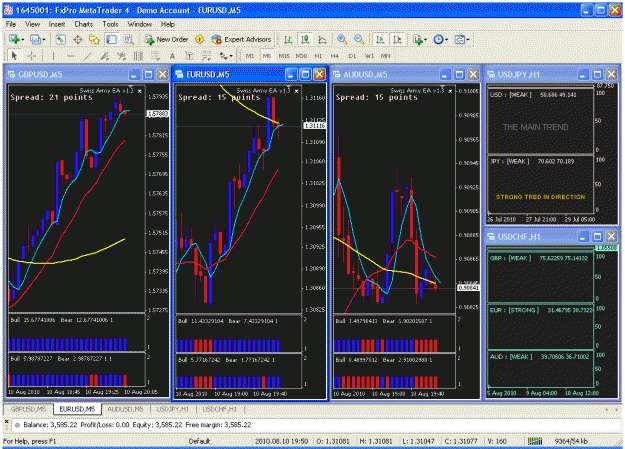The image size is (625, 449).
Task: Select the Crosshair tool
Action: (31, 56)
